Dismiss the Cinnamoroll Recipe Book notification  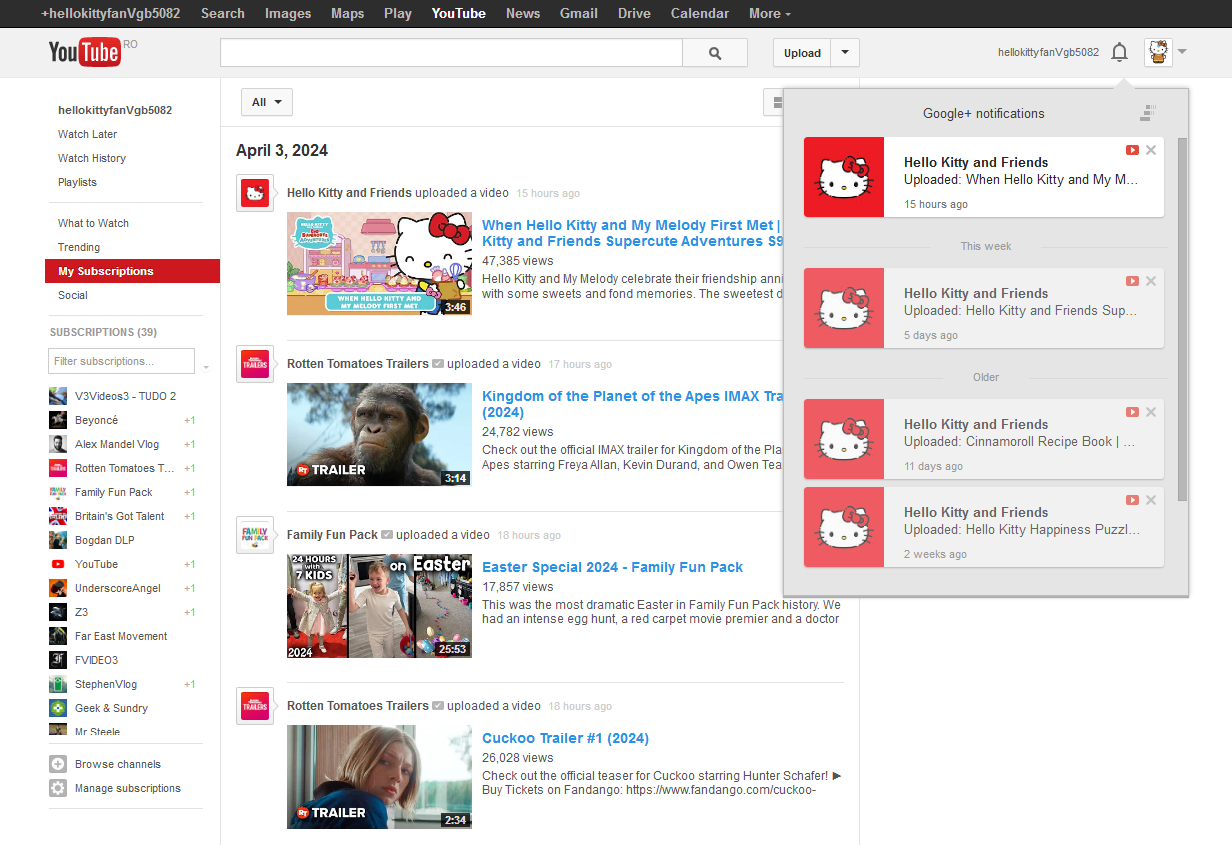pyautogui.click(x=1151, y=412)
